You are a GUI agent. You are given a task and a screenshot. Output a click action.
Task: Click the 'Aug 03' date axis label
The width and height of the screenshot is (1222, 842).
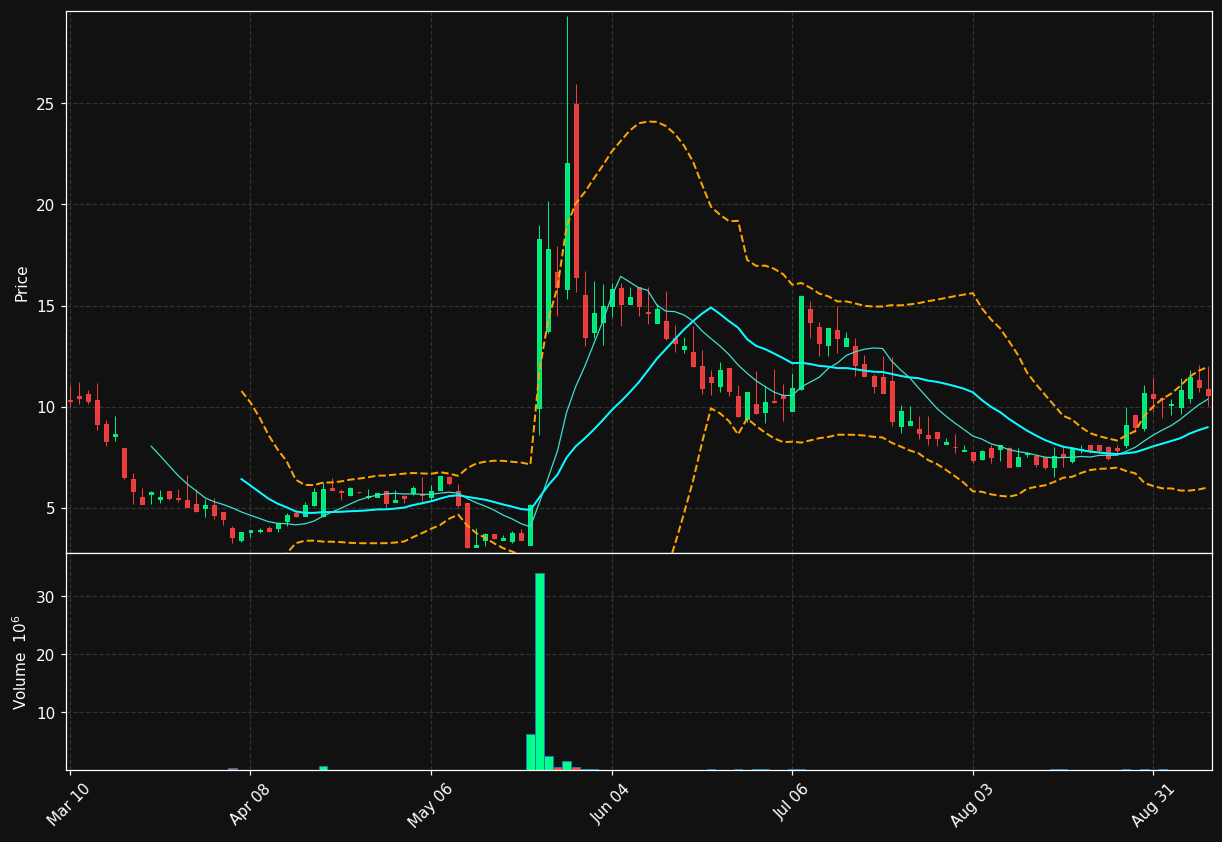pyautogui.click(x=972, y=805)
